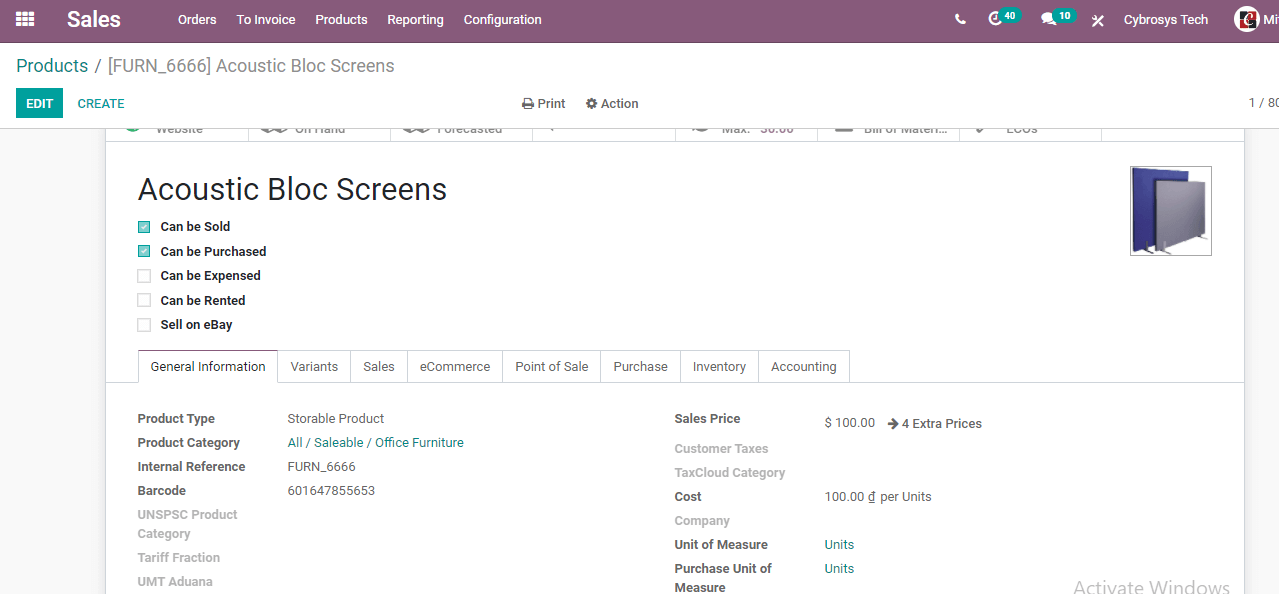Viewport: 1279px width, 594px height.
Task: Open the Point of Sale tab
Action: coord(552,367)
